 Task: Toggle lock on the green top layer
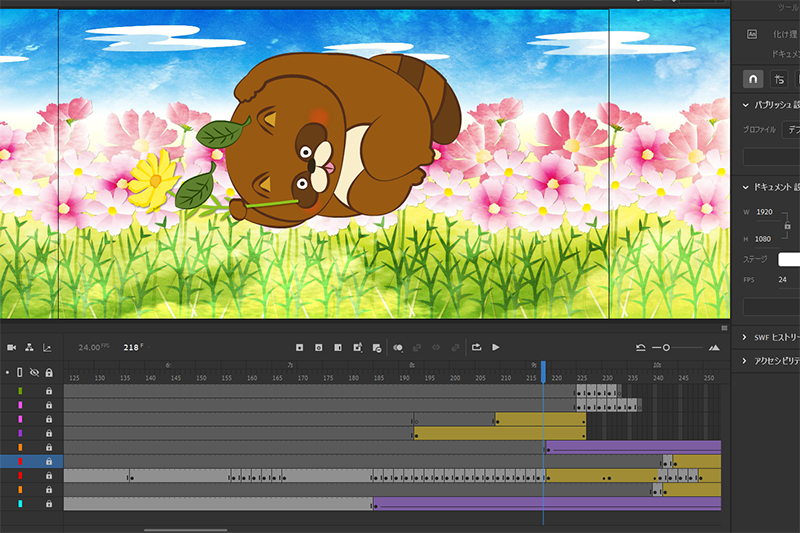[48, 391]
